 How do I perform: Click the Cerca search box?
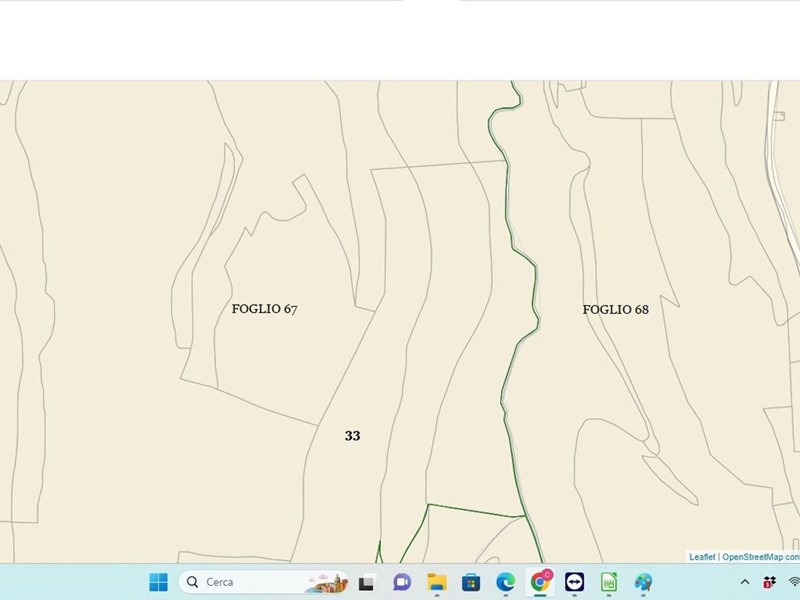point(240,582)
